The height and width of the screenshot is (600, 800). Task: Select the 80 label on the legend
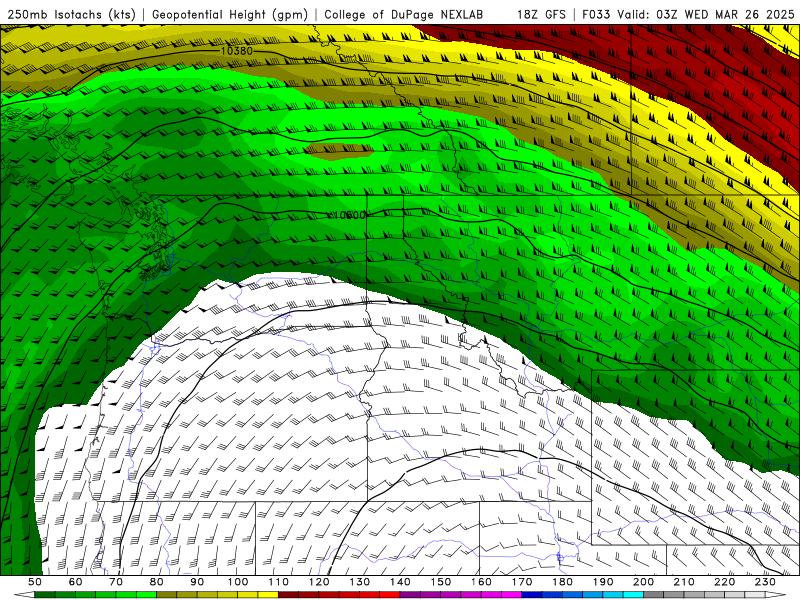(x=157, y=582)
